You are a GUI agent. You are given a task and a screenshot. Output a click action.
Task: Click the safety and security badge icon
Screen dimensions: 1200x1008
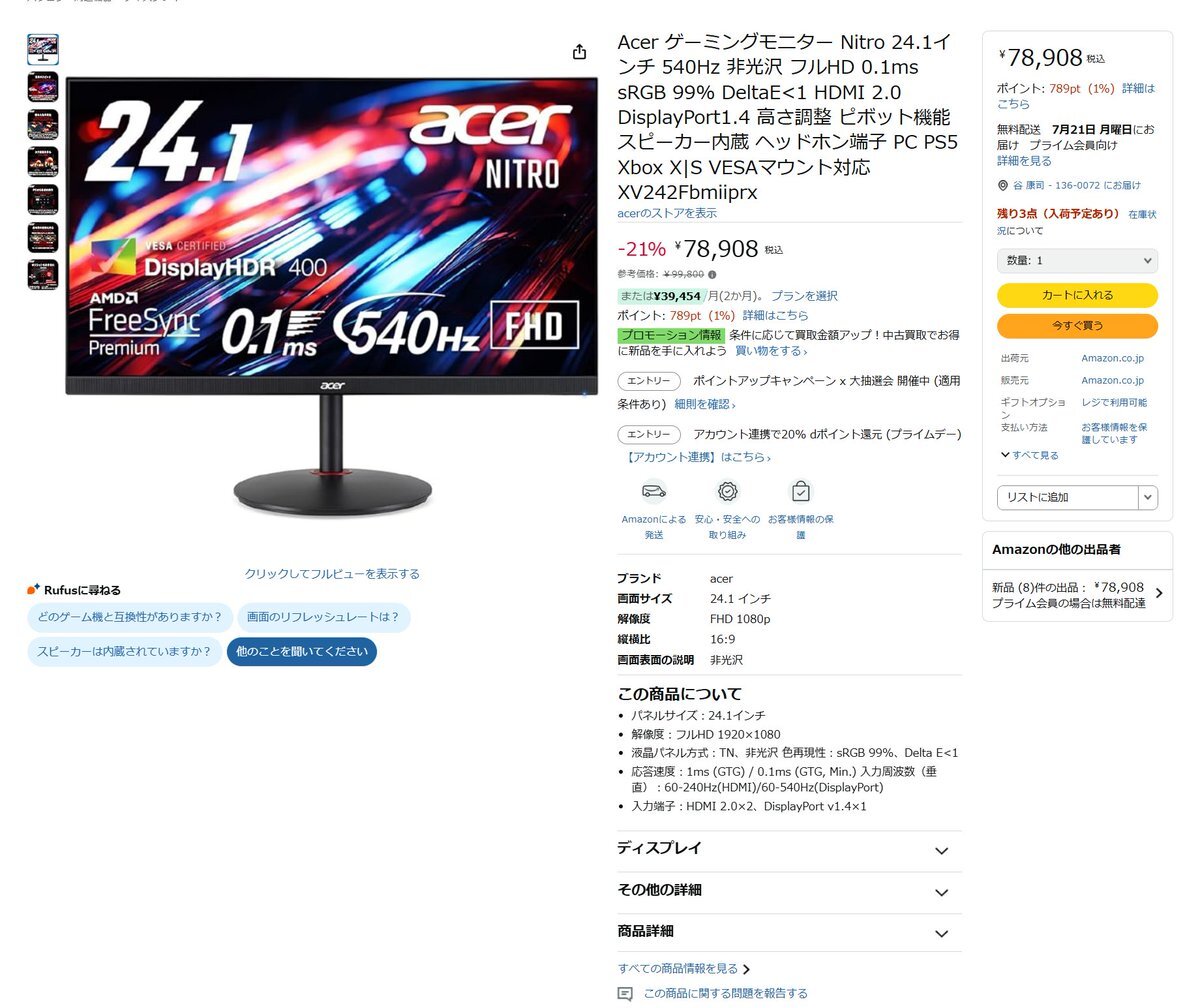coord(728,491)
